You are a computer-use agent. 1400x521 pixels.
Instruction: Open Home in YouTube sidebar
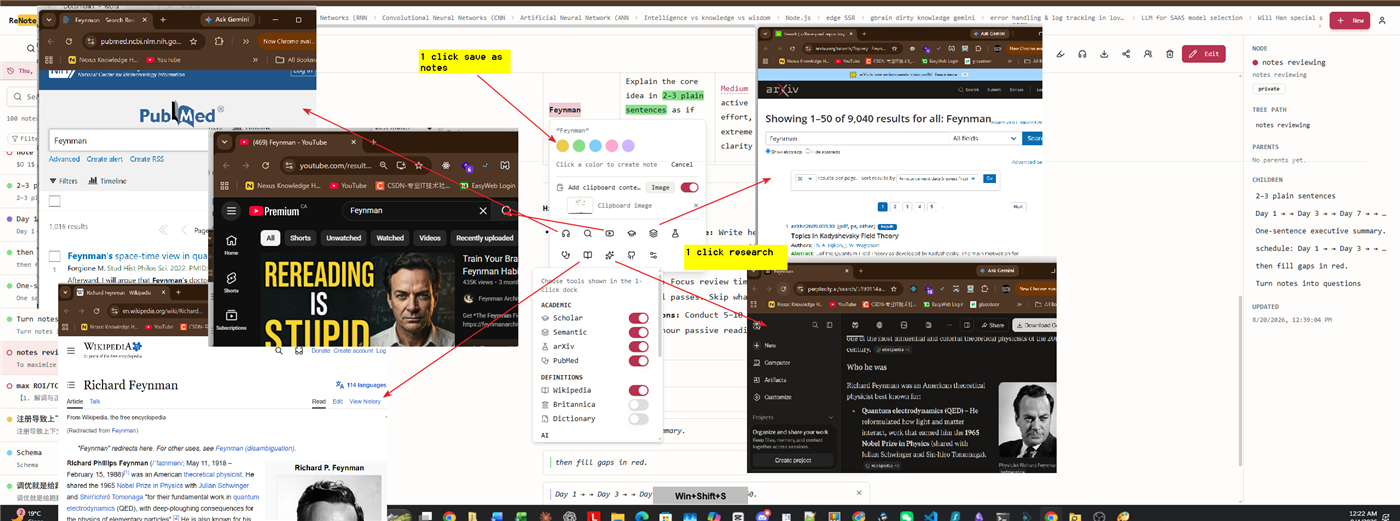point(231,244)
